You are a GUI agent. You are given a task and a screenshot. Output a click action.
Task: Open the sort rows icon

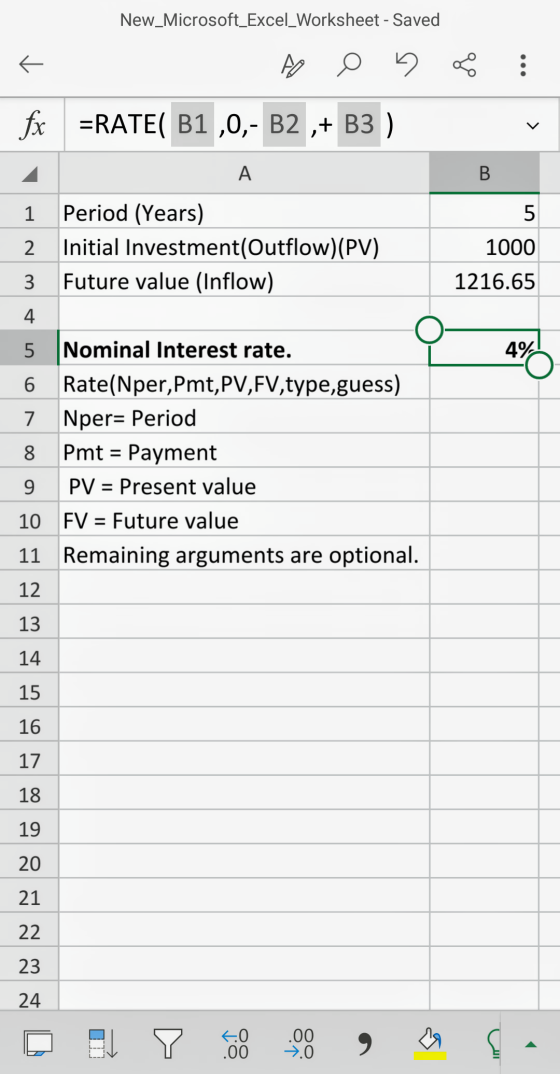pyautogui.click(x=103, y=1043)
